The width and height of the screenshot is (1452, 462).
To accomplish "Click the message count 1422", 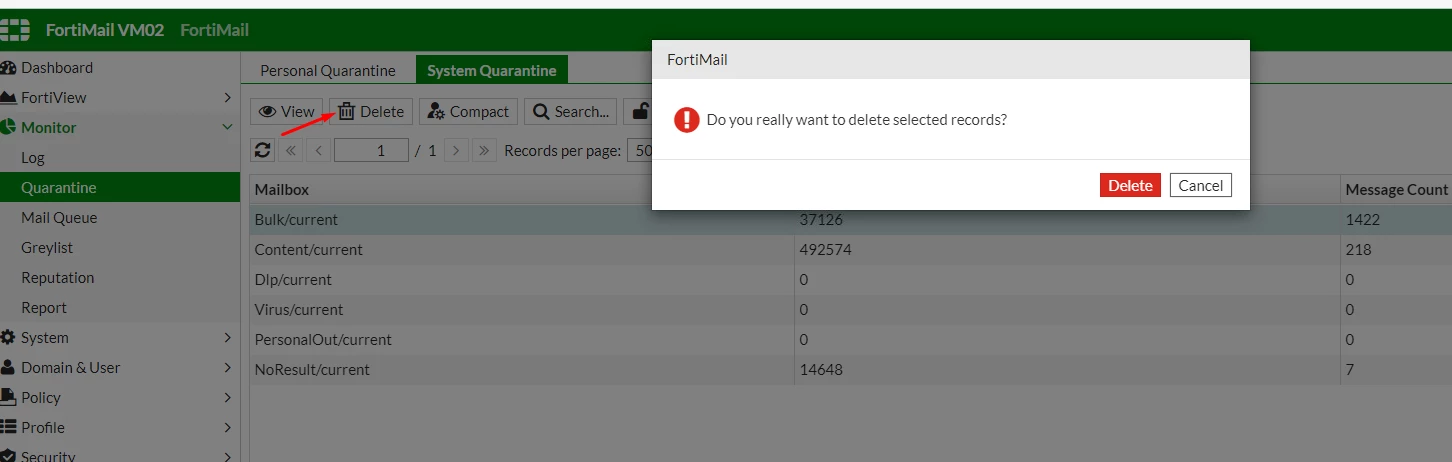I will [x=1363, y=220].
